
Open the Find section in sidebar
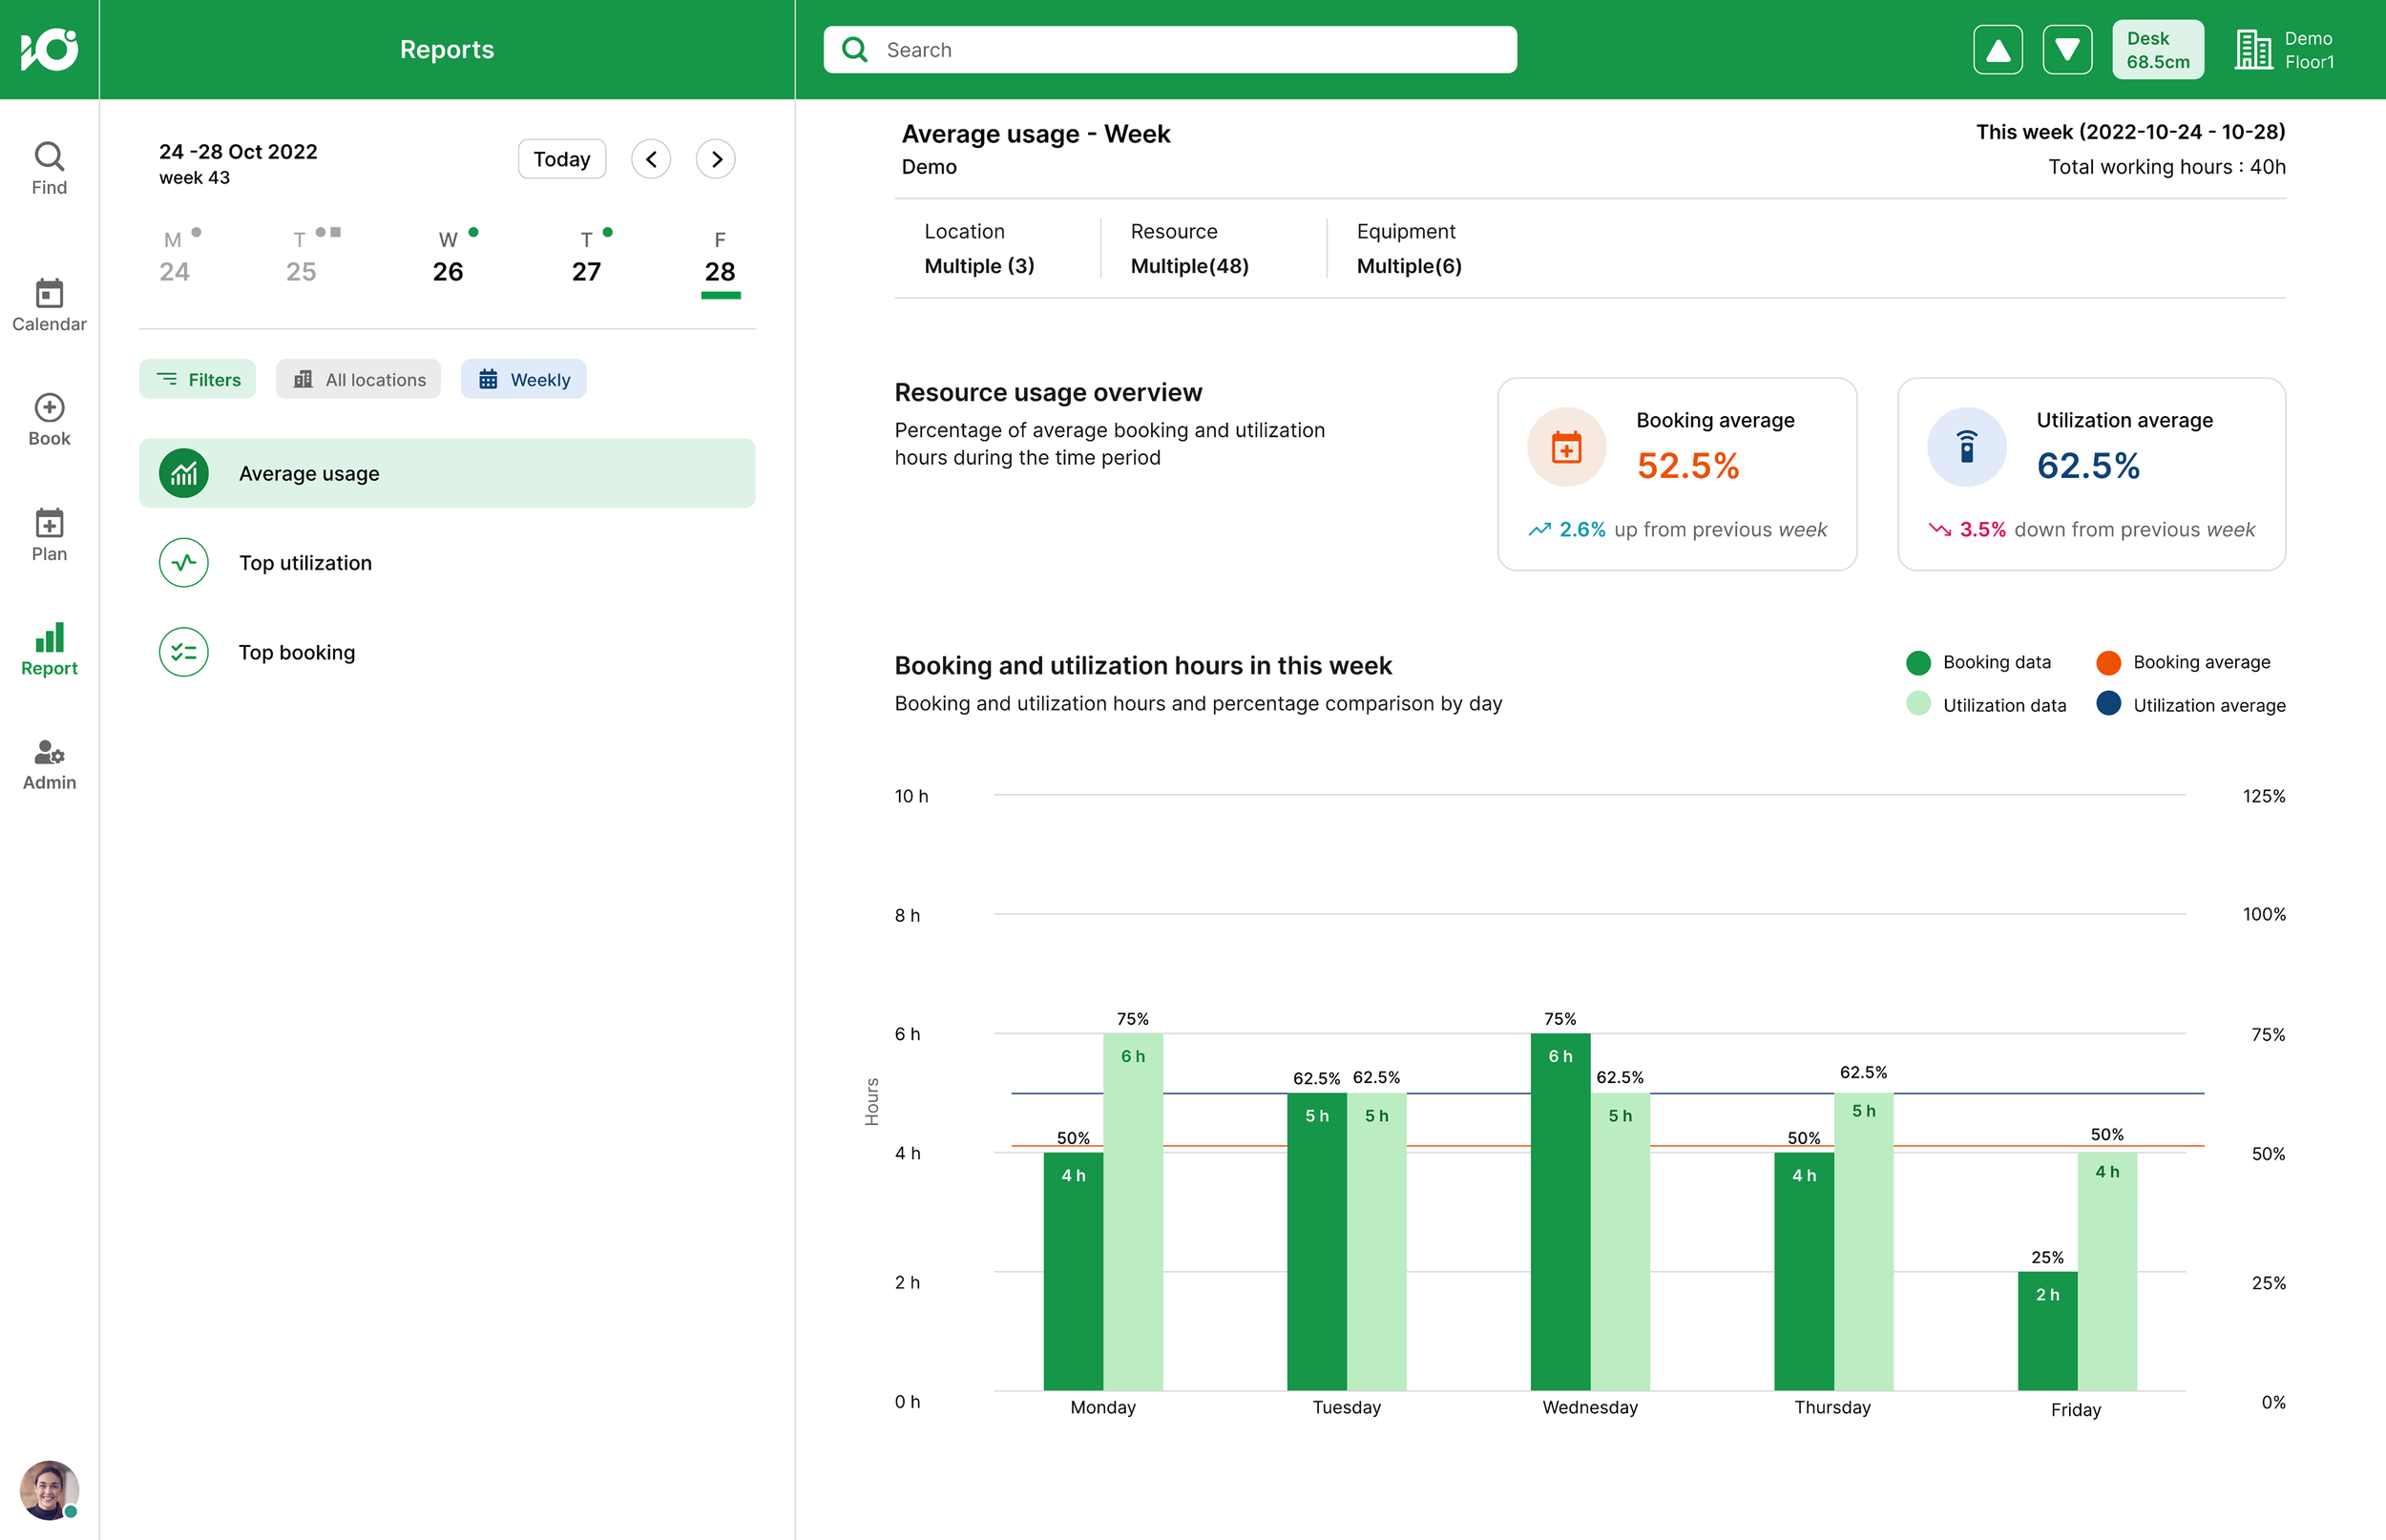tap(49, 168)
